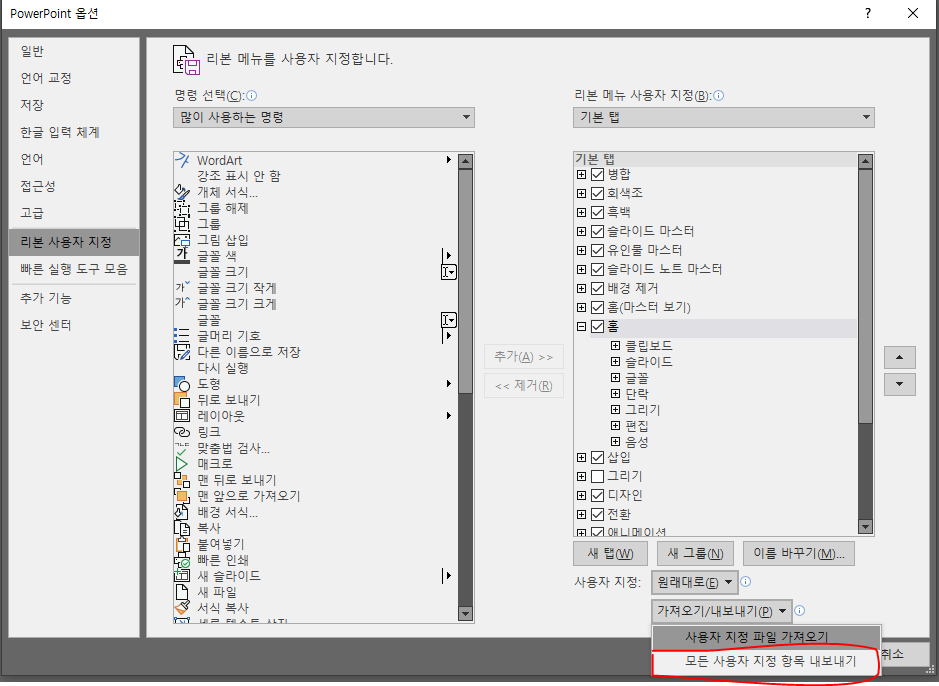Viewport: 939px width, 686px height.
Task: Toggle the 배경 제거 checkbox
Action: [597, 288]
